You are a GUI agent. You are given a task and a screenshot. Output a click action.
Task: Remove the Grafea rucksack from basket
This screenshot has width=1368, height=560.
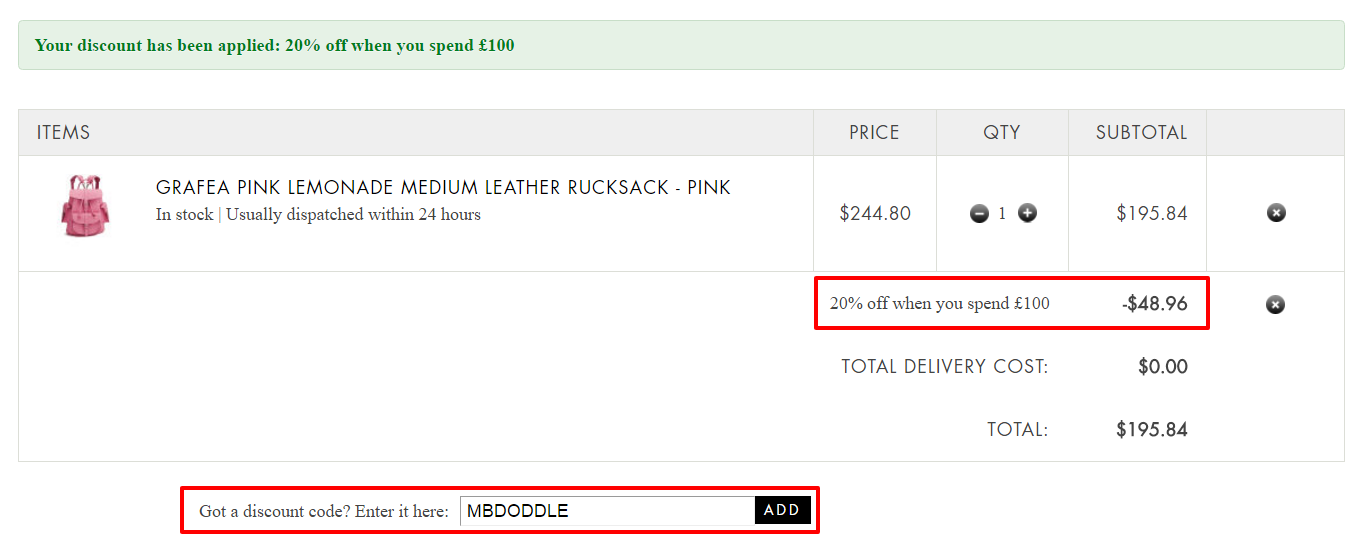pos(1276,213)
